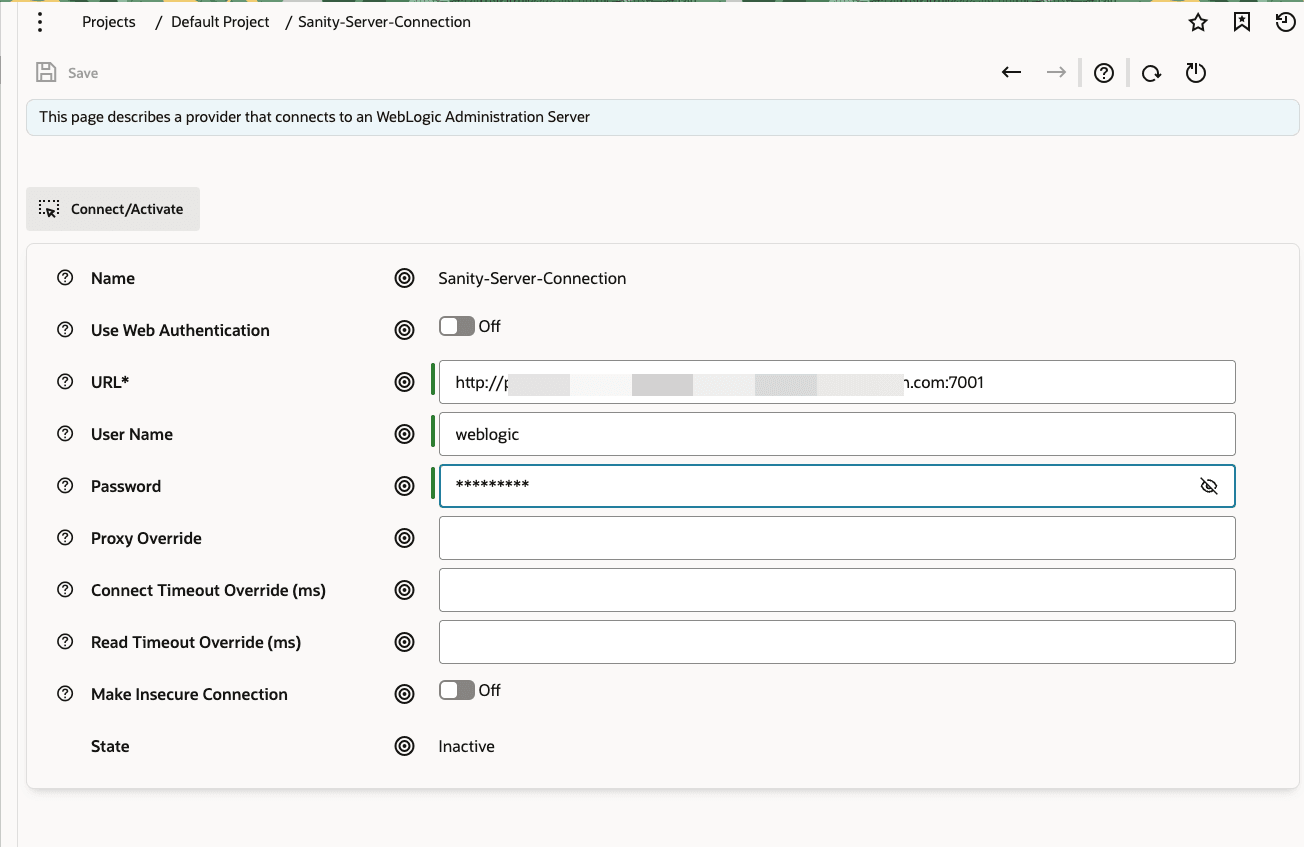Click help icon beside Password
The height and width of the screenshot is (847, 1304).
click(66, 486)
